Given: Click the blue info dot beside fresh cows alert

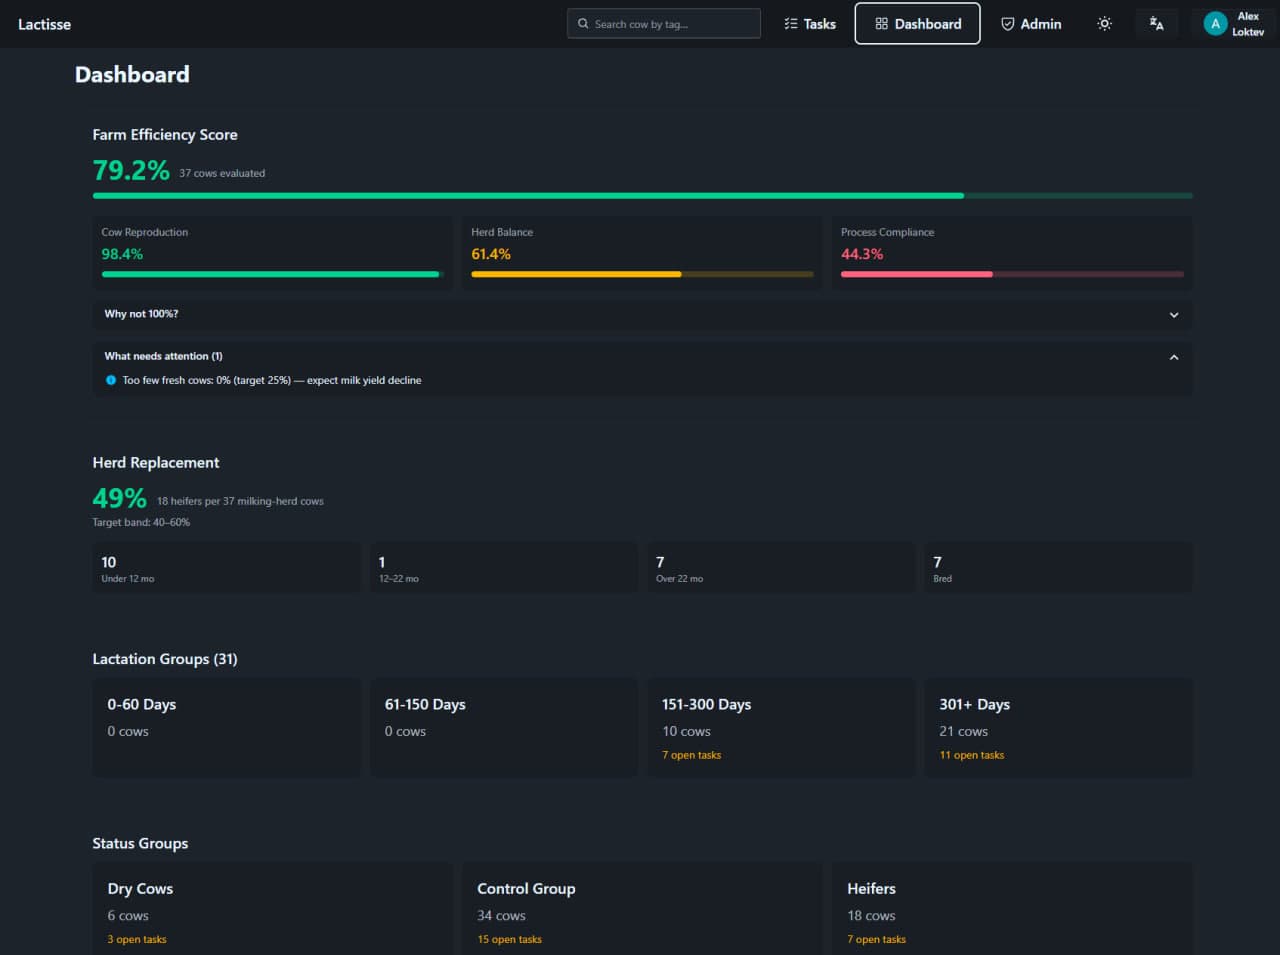Looking at the screenshot, I should (x=111, y=380).
